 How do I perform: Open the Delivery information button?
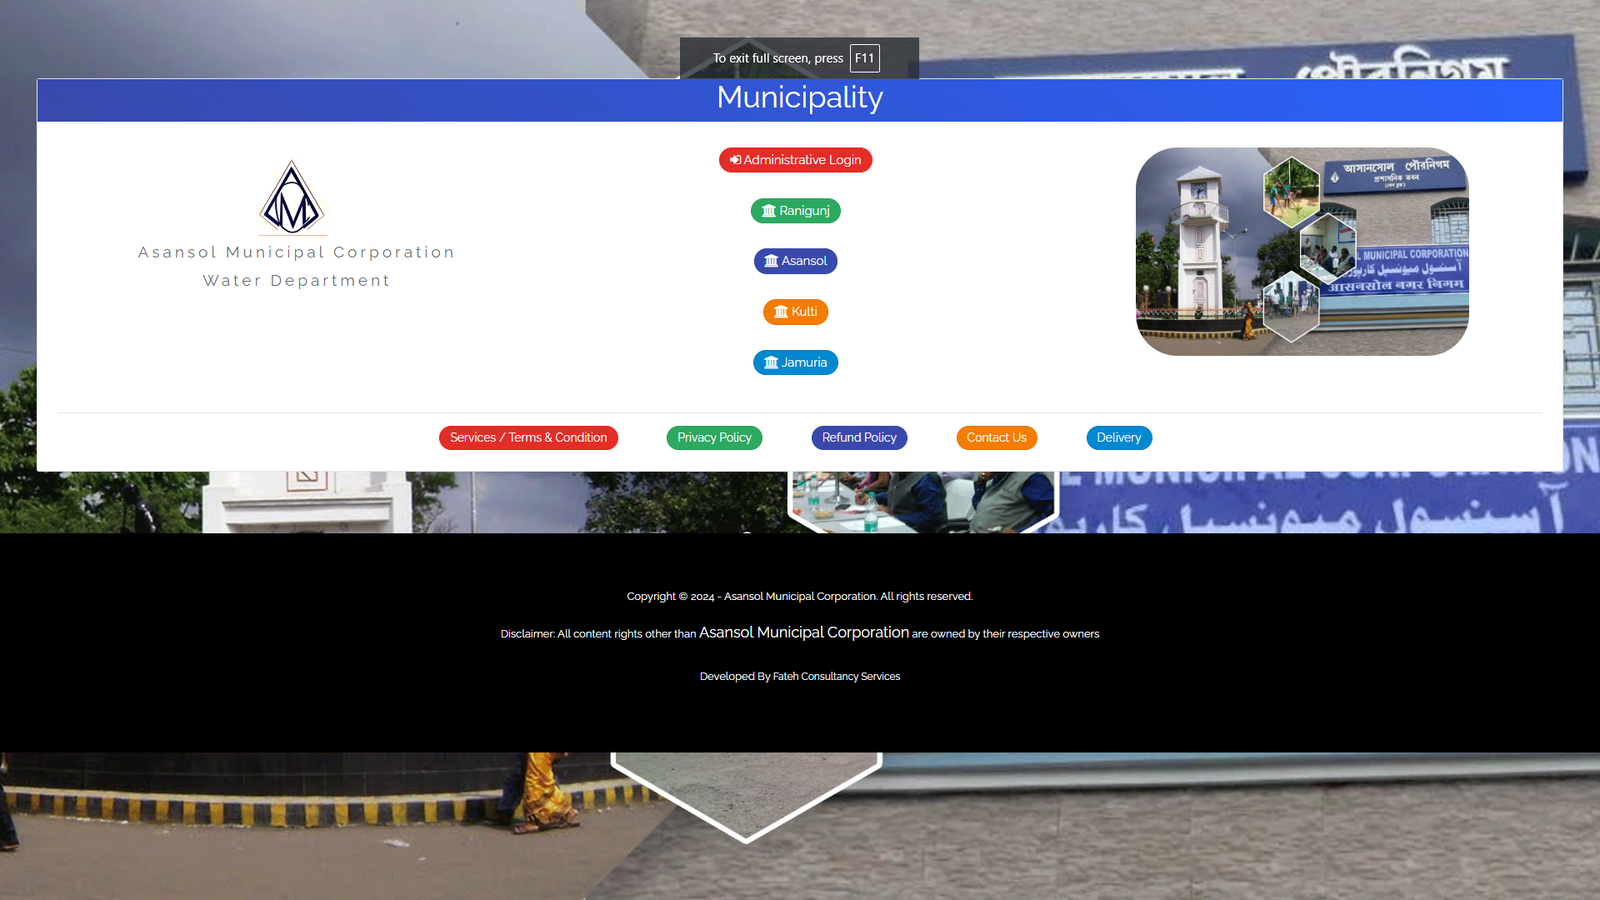tap(1118, 438)
